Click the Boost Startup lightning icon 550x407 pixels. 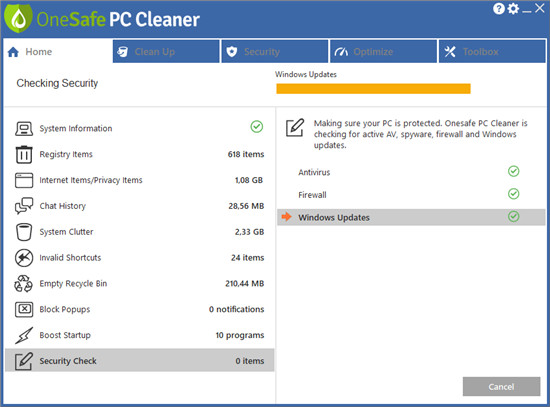click(x=24, y=335)
